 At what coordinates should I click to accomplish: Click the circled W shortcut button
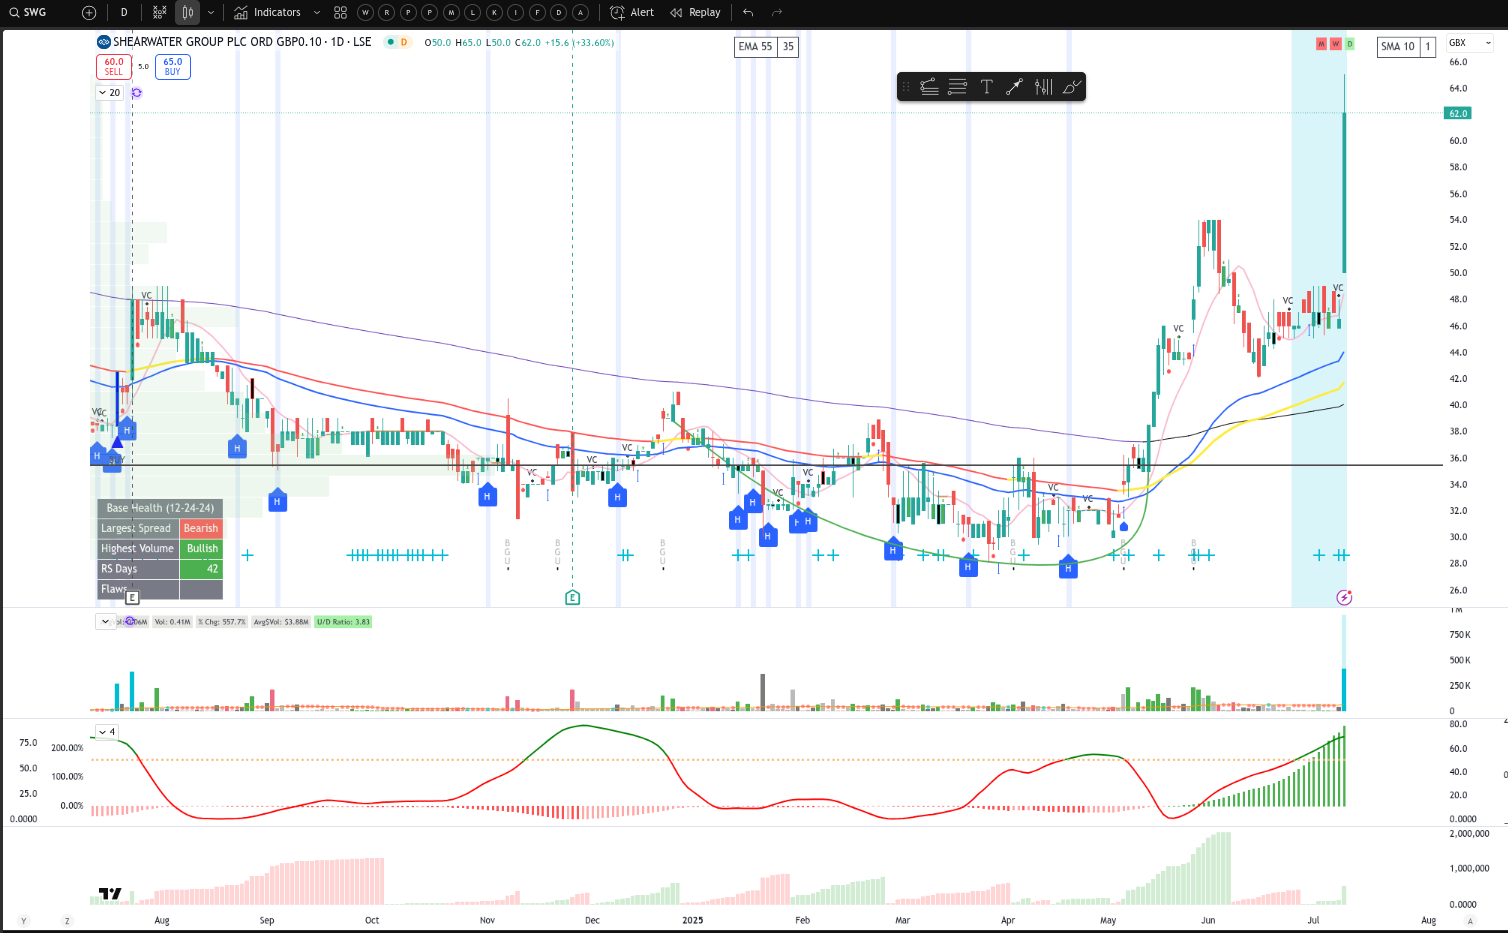click(x=365, y=12)
